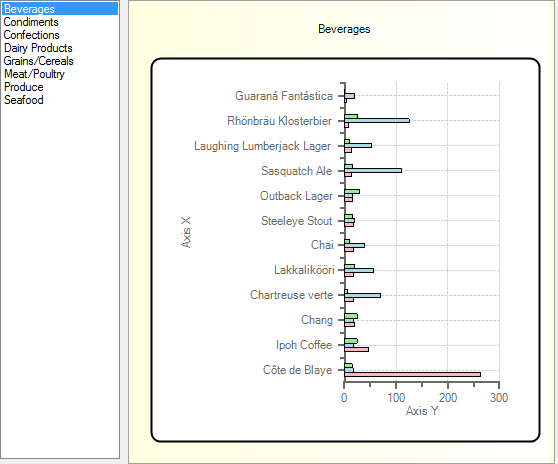Click the Lakkalikööri label

point(304,270)
